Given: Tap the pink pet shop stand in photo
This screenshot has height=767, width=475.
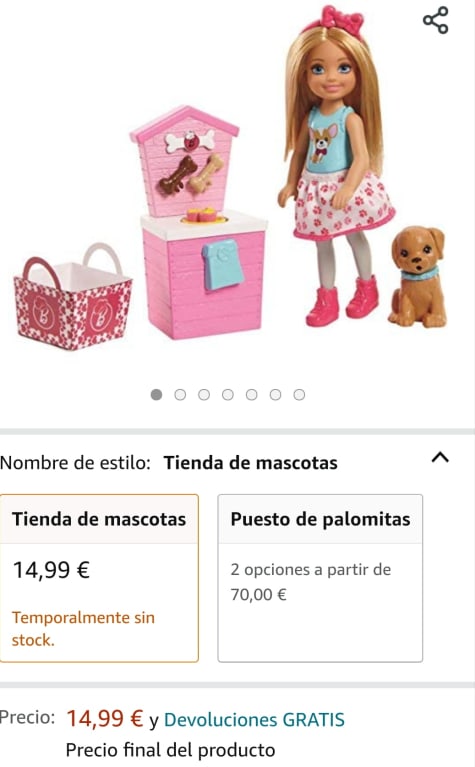Looking at the screenshot, I should [198, 223].
